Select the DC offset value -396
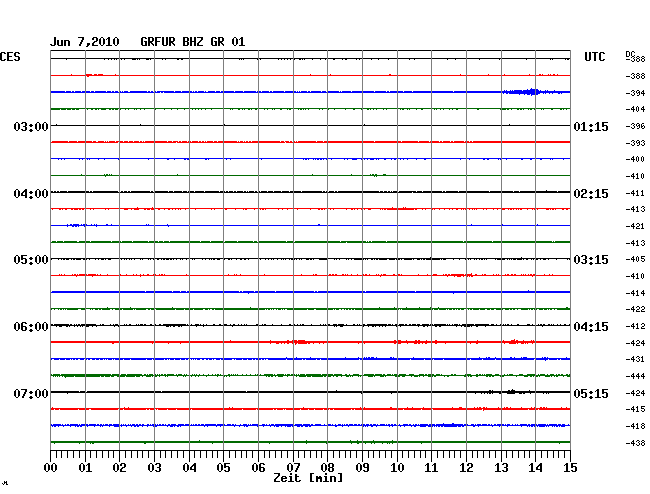650x494 pixels. pyautogui.click(x=635, y=126)
